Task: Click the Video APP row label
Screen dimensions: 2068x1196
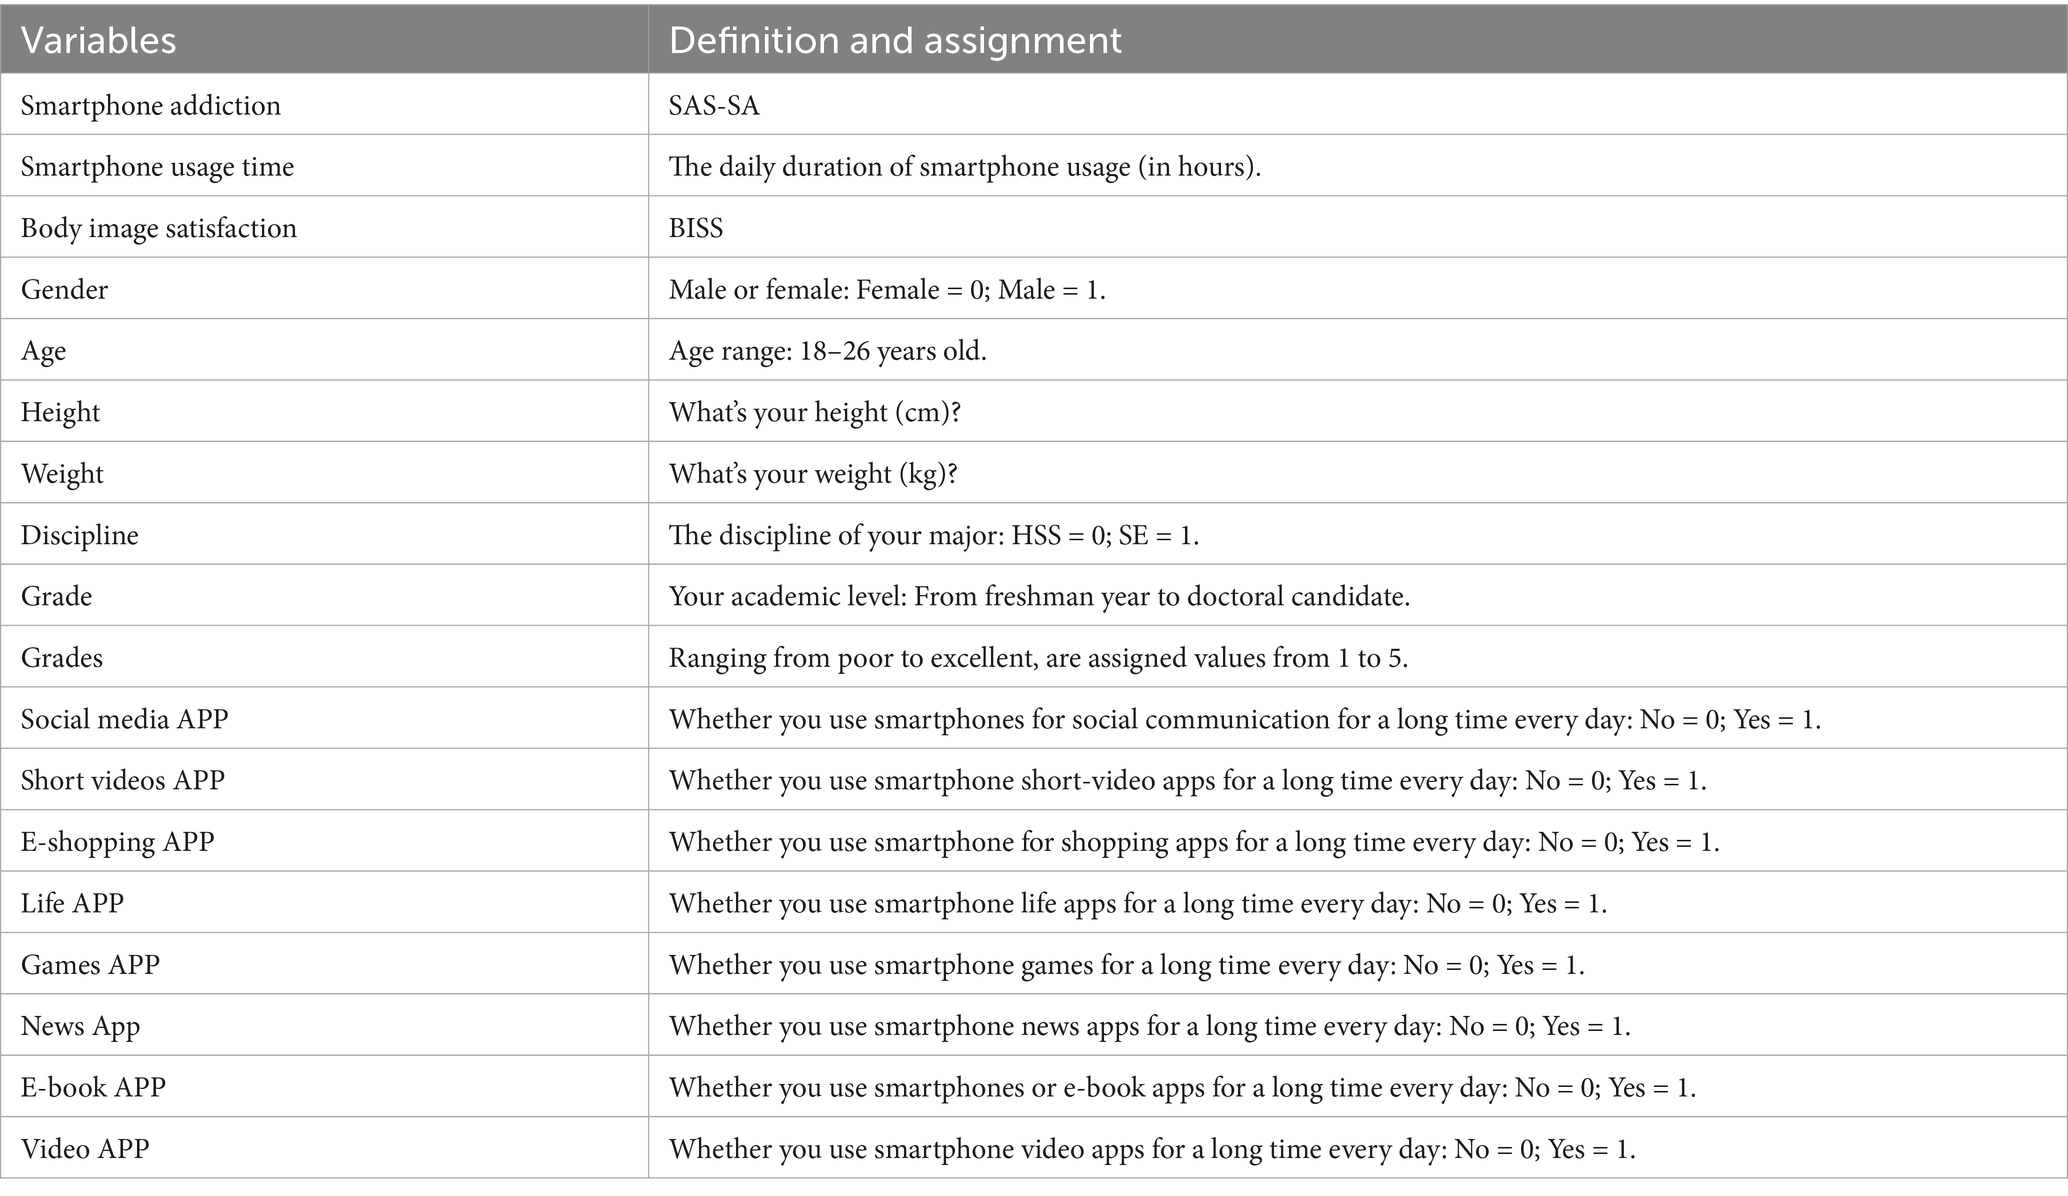Action: click(85, 1148)
